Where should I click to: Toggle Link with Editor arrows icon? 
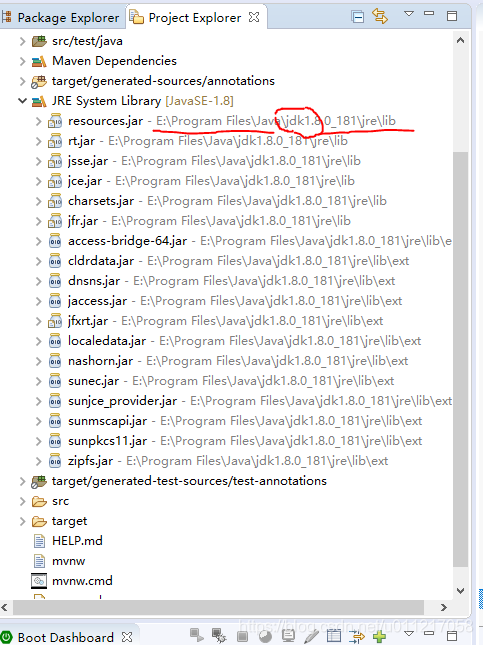point(380,16)
